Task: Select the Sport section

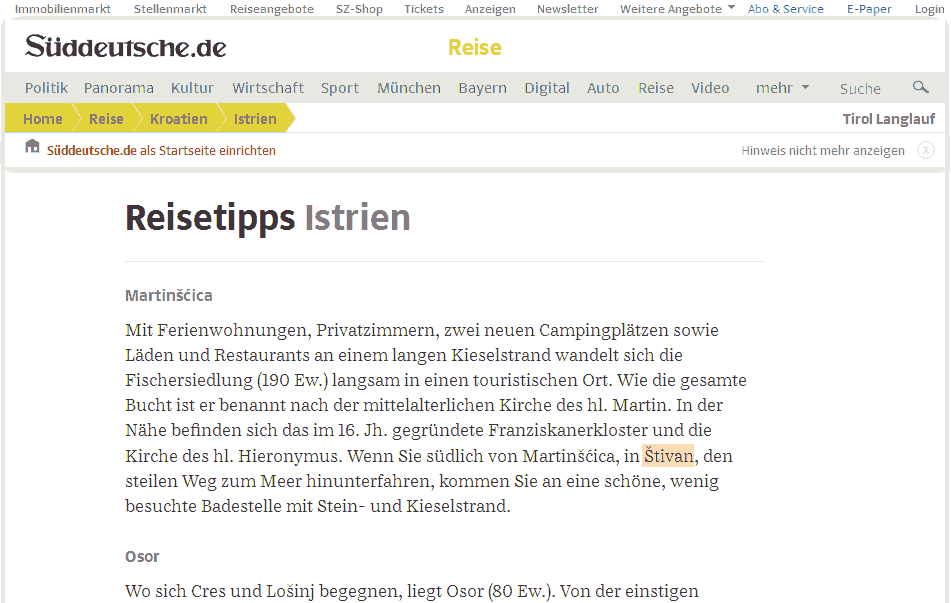Action: click(340, 88)
